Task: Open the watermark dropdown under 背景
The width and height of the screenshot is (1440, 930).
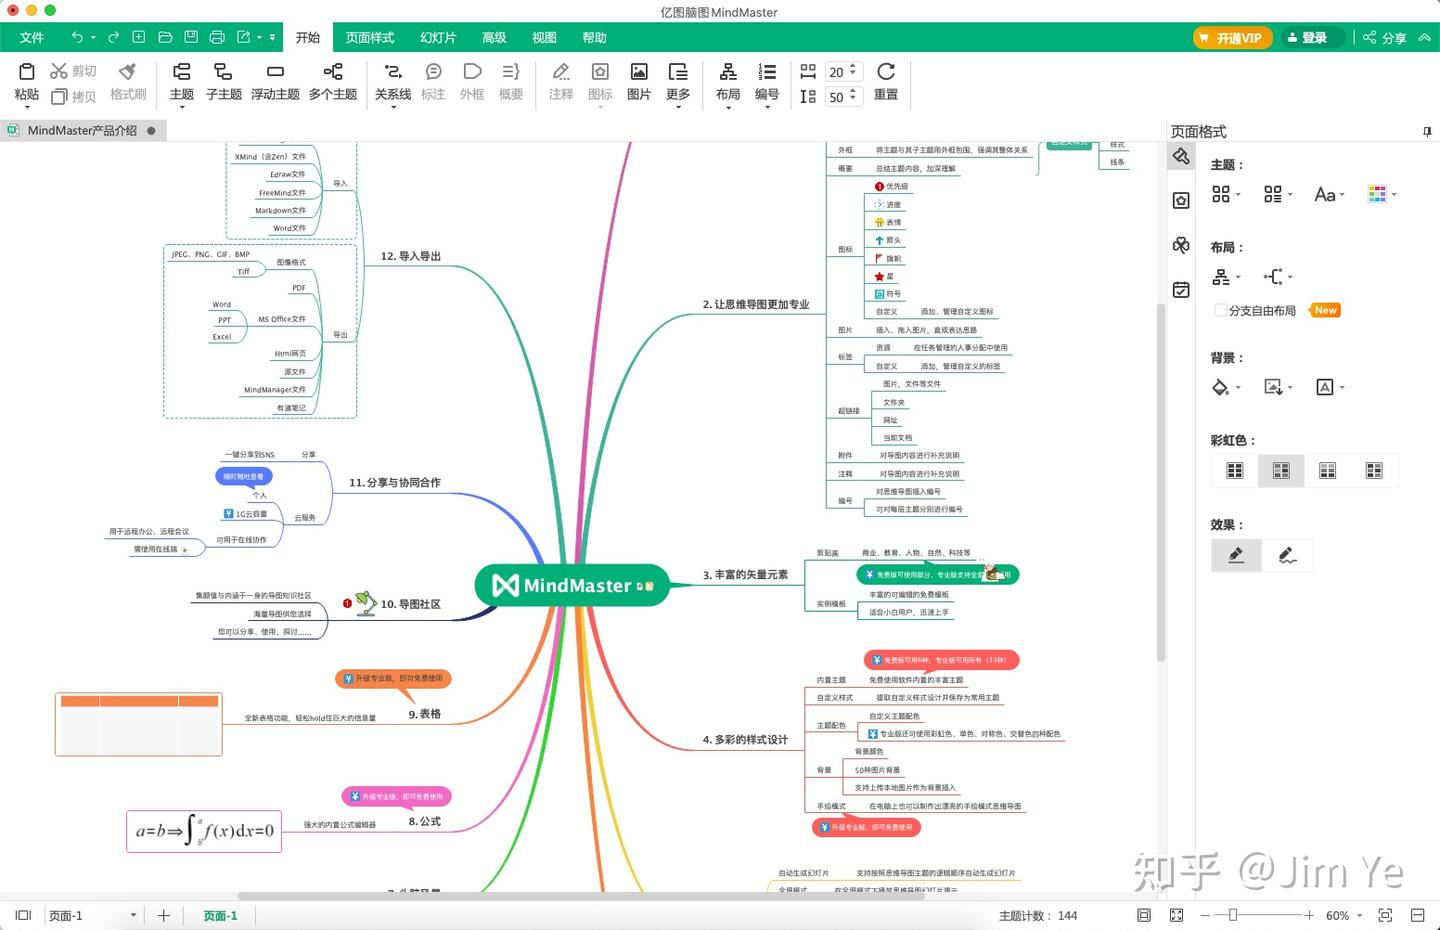Action: (1330, 387)
